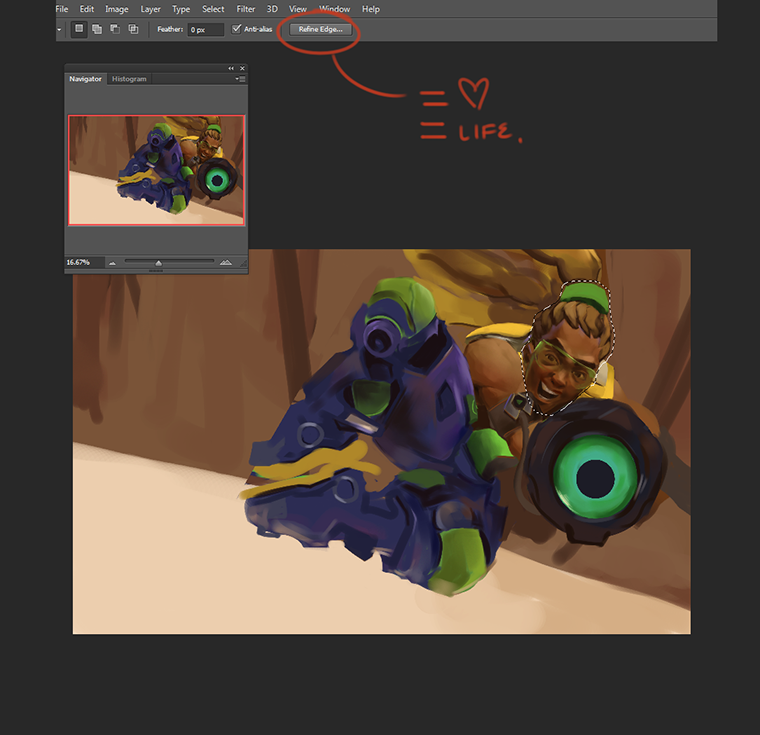Collapse the Navigator panel with double arrows
This screenshot has height=735, width=760.
[231, 68]
